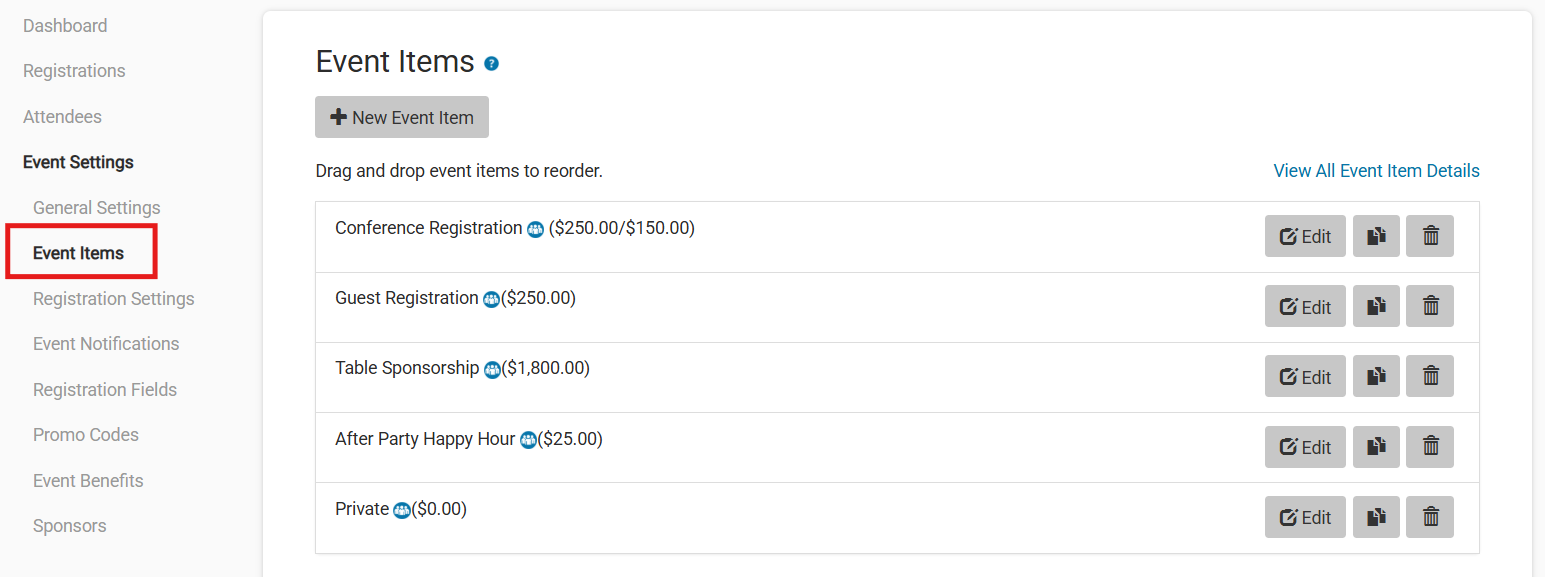Edit the Private event item
The image size is (1545, 577).
coord(1305,517)
